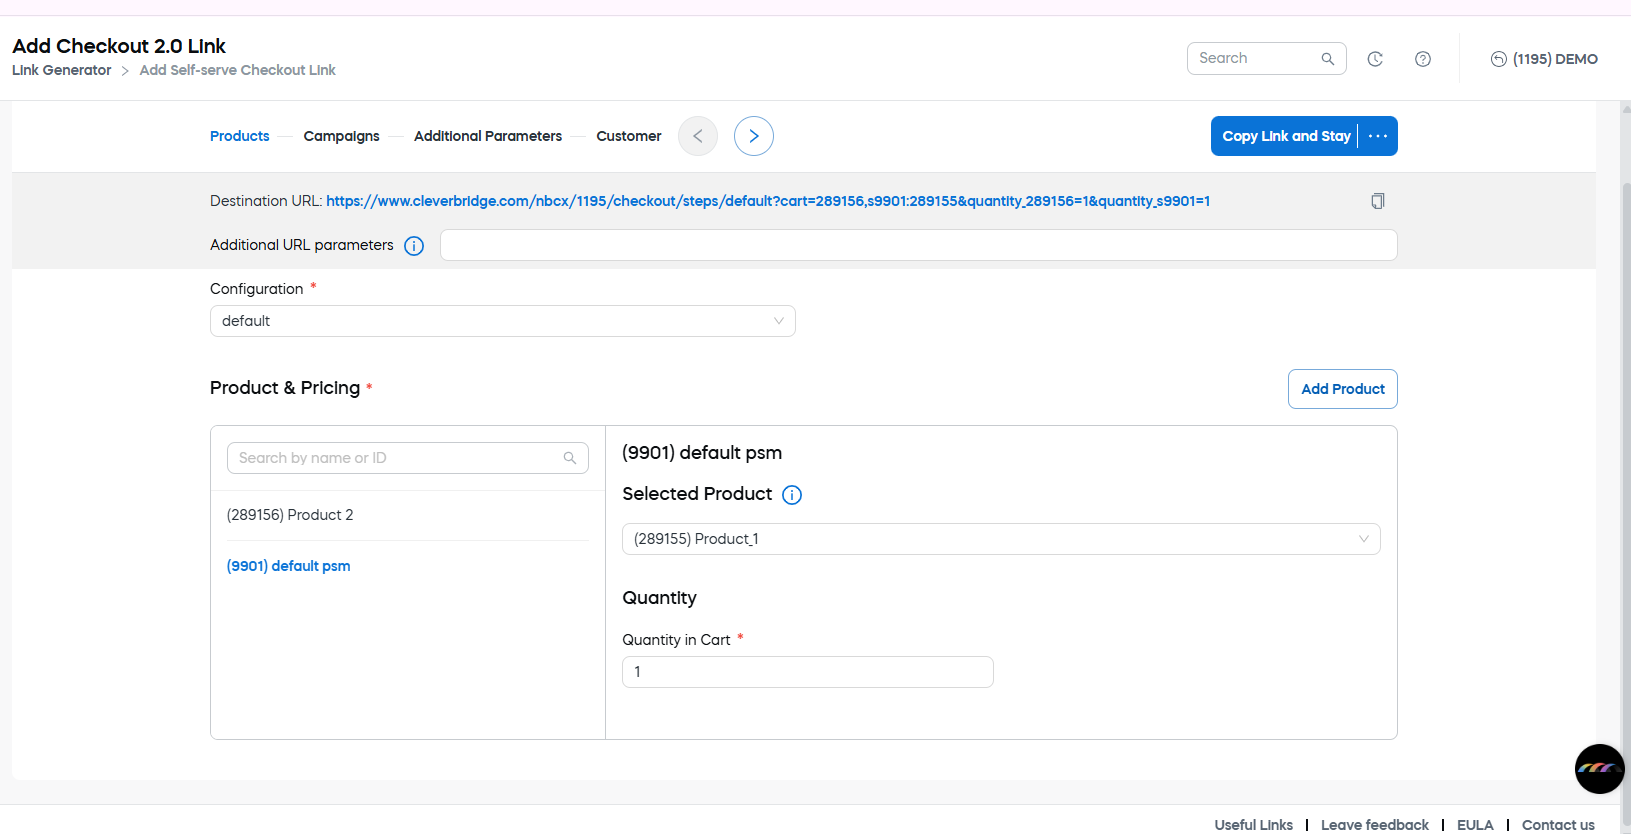1631x834 pixels.
Task: Go to next step with right arrow
Action: coord(753,136)
